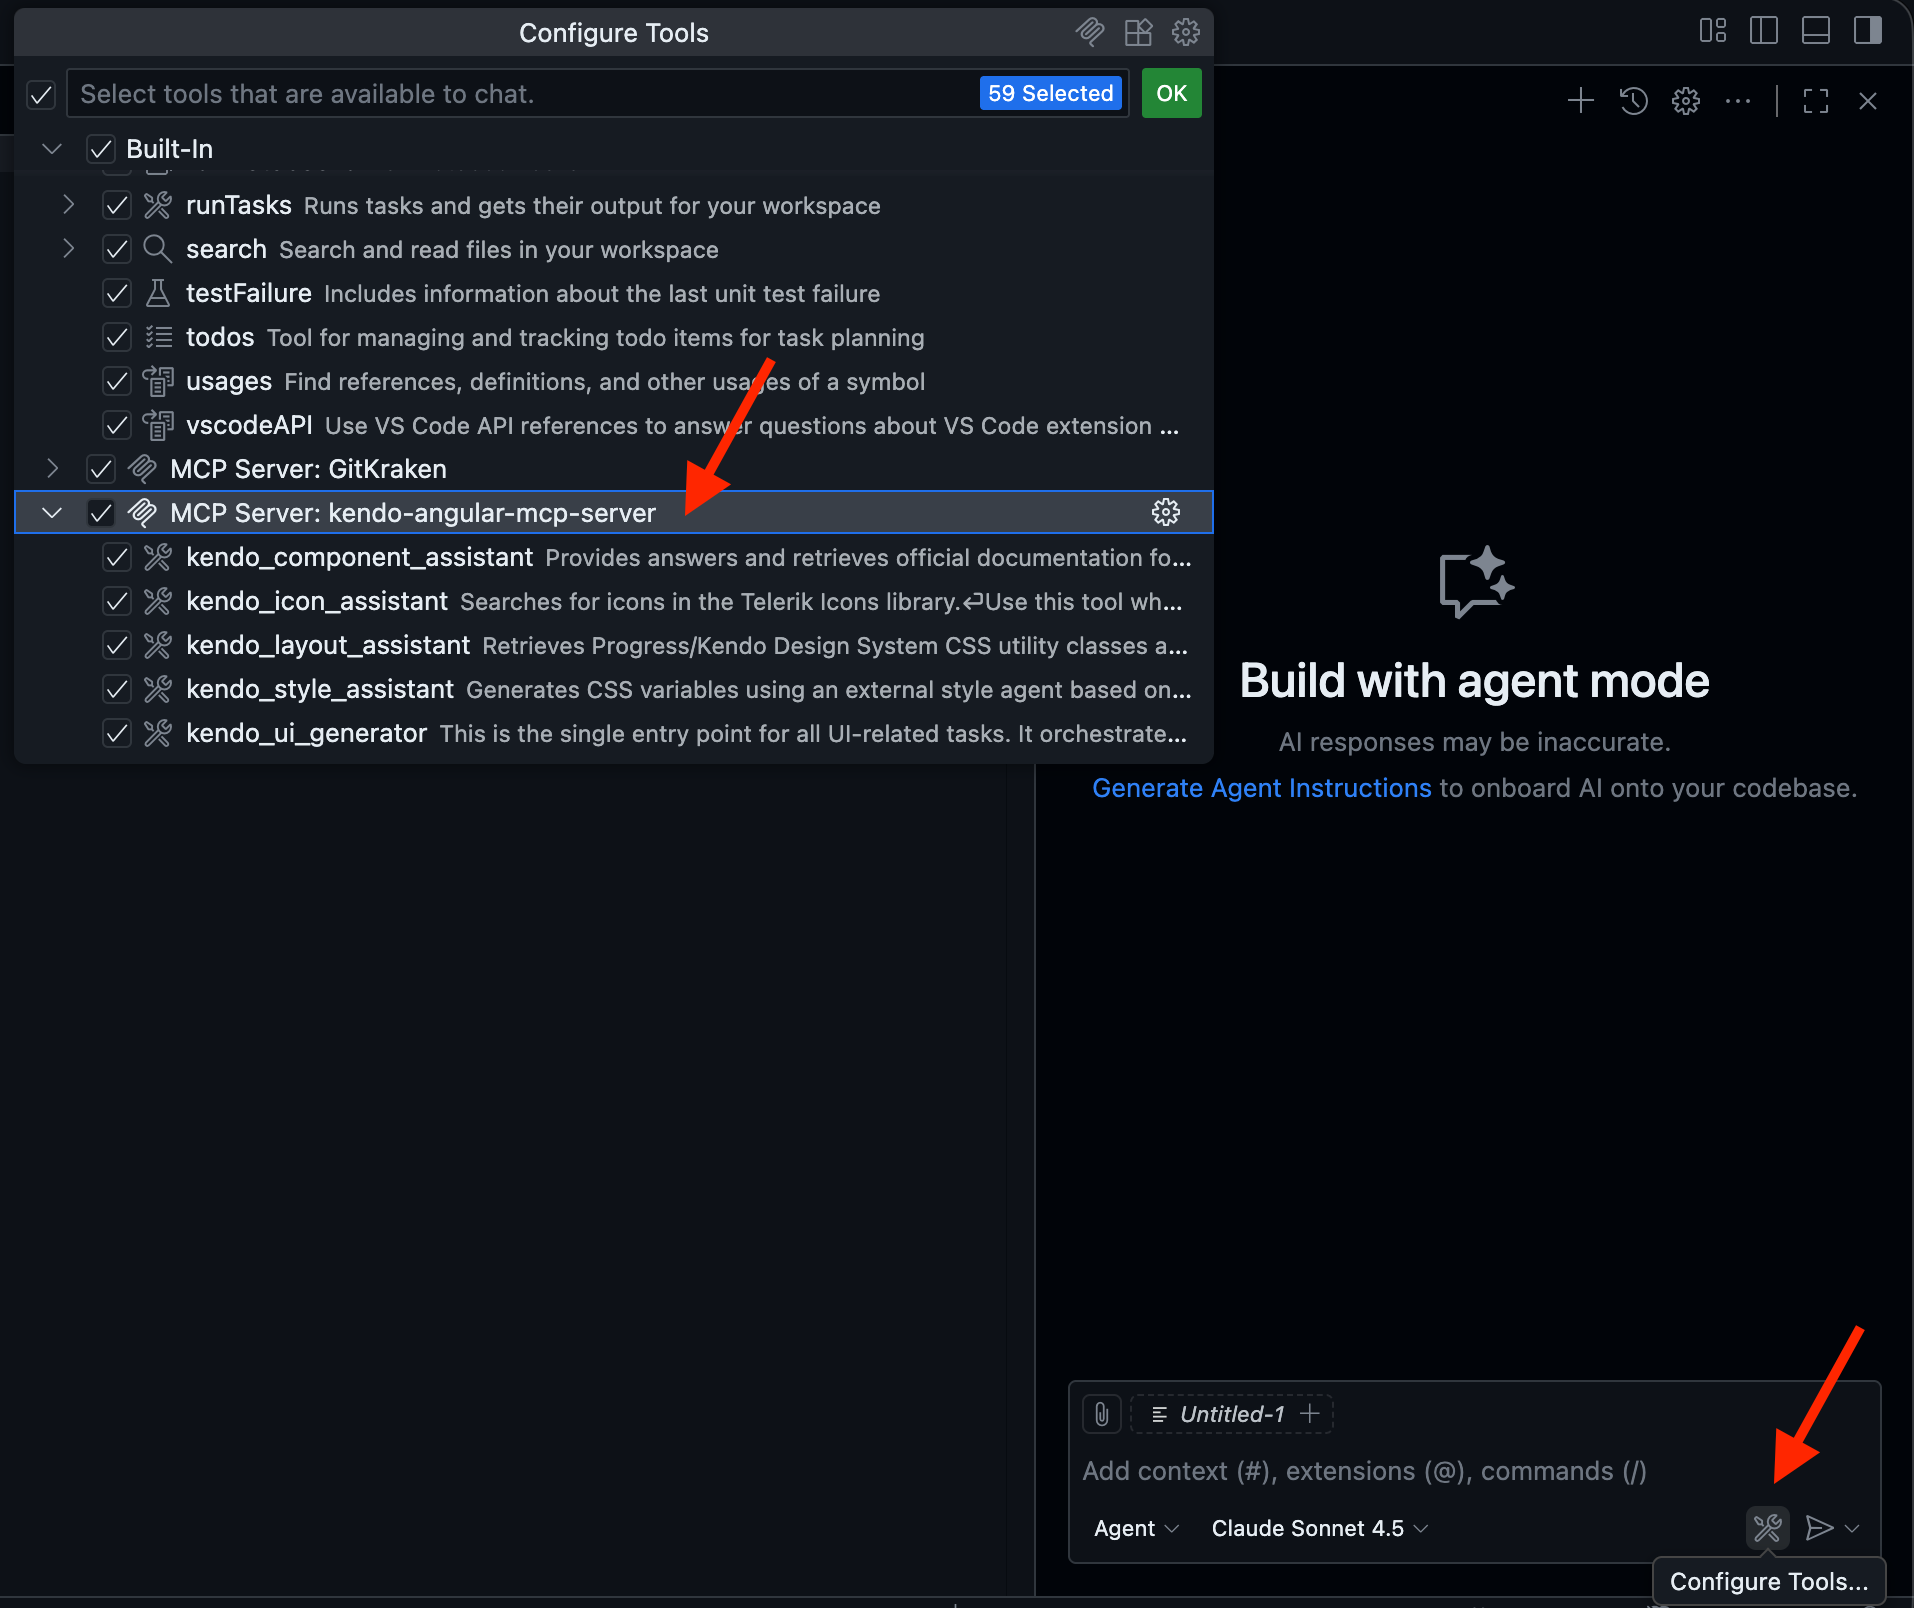Uncheck the runTasks checkbox
Viewport: 1914px width, 1608px height.
point(117,205)
